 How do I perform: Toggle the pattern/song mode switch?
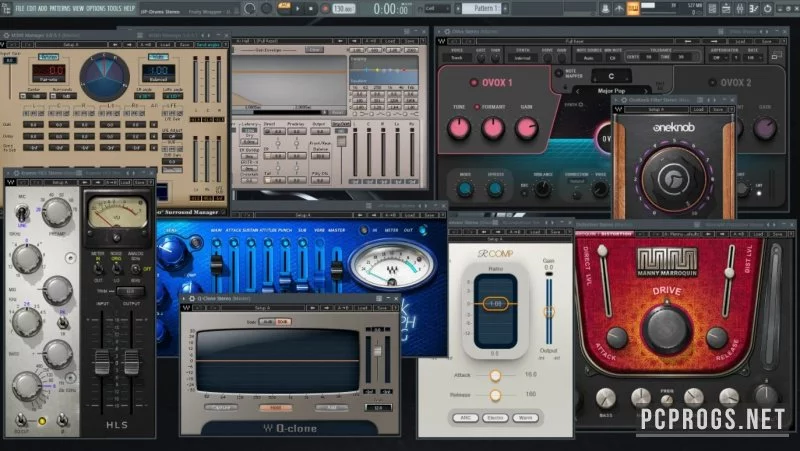tap(284, 8)
